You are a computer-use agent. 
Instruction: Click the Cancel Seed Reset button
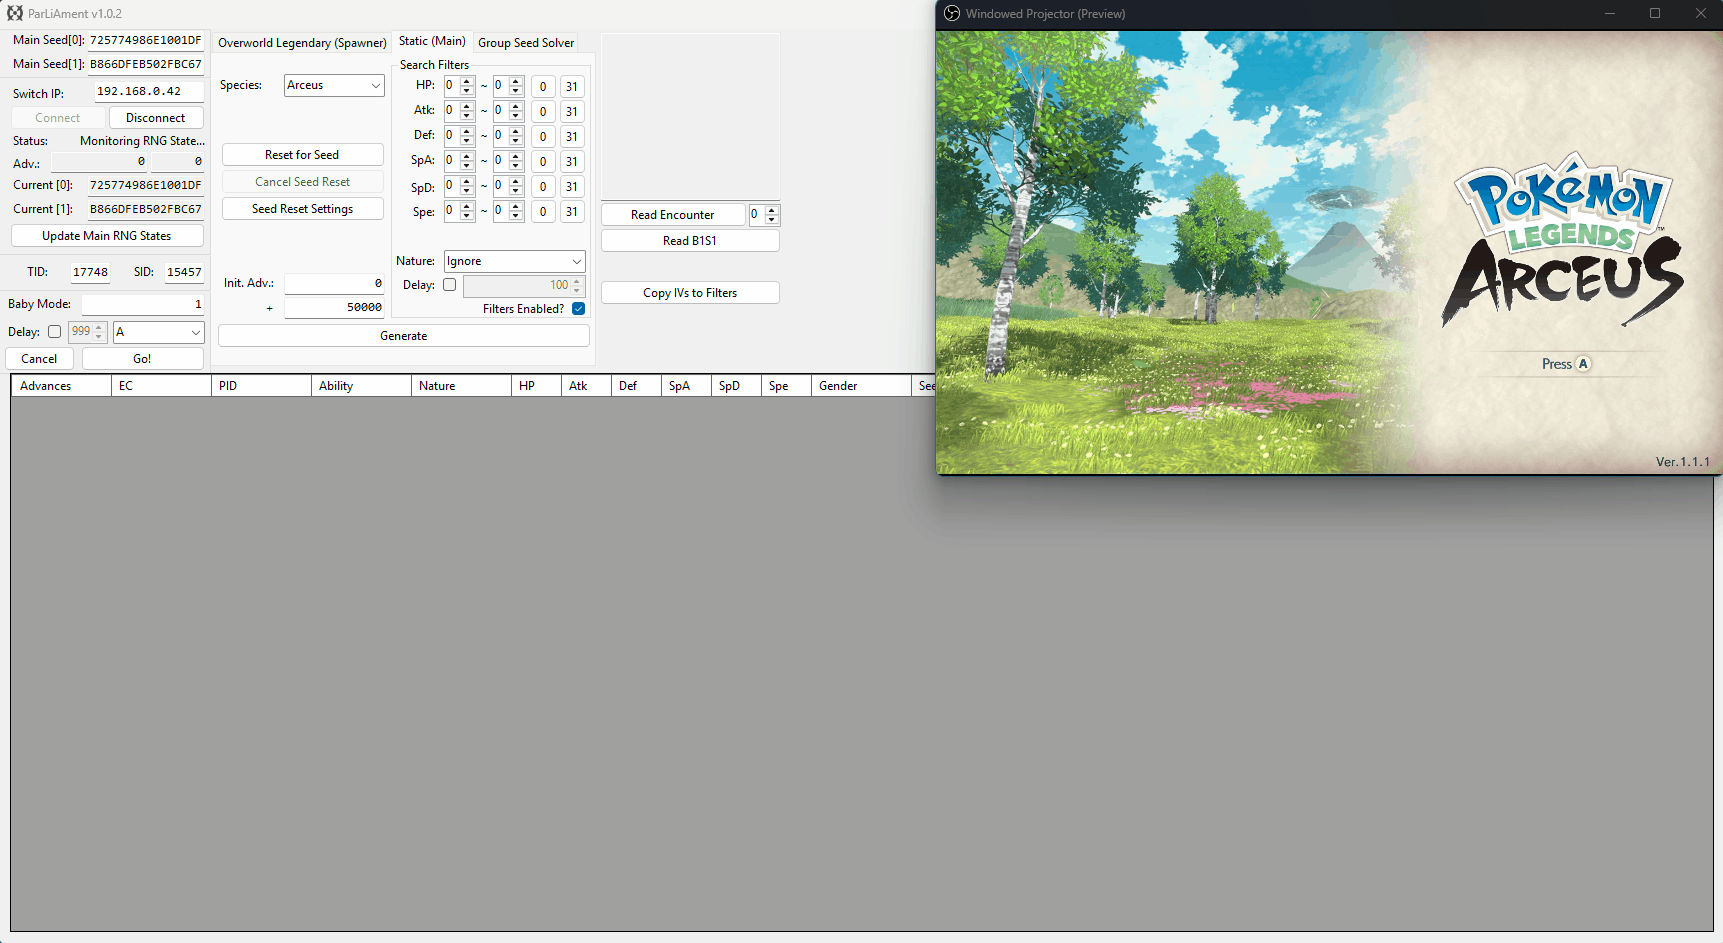pyautogui.click(x=302, y=182)
